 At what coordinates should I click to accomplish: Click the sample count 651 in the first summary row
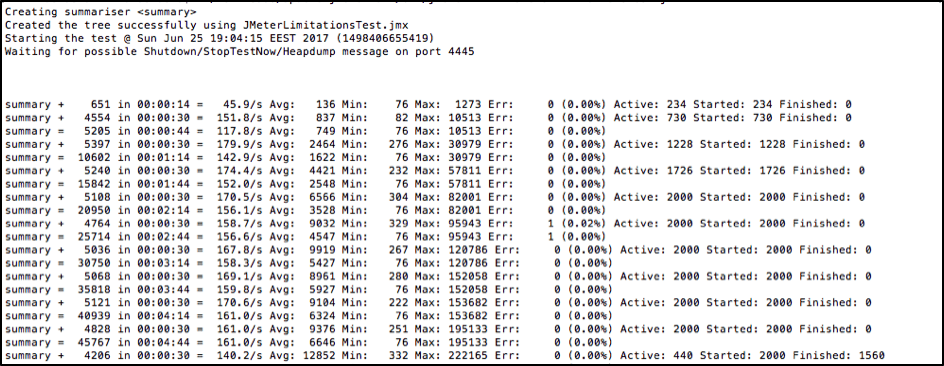100,105
